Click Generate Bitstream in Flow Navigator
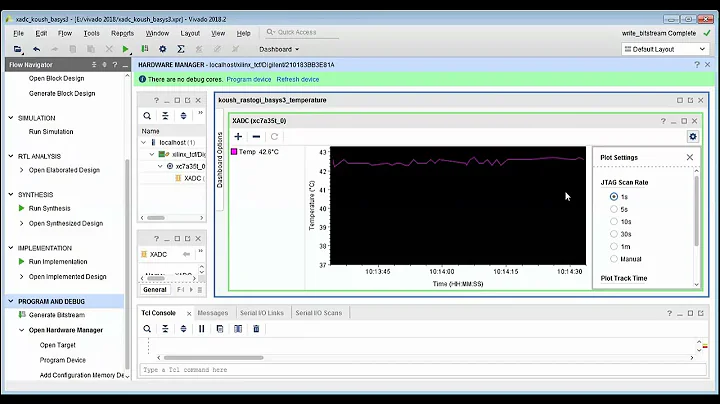 57,315
